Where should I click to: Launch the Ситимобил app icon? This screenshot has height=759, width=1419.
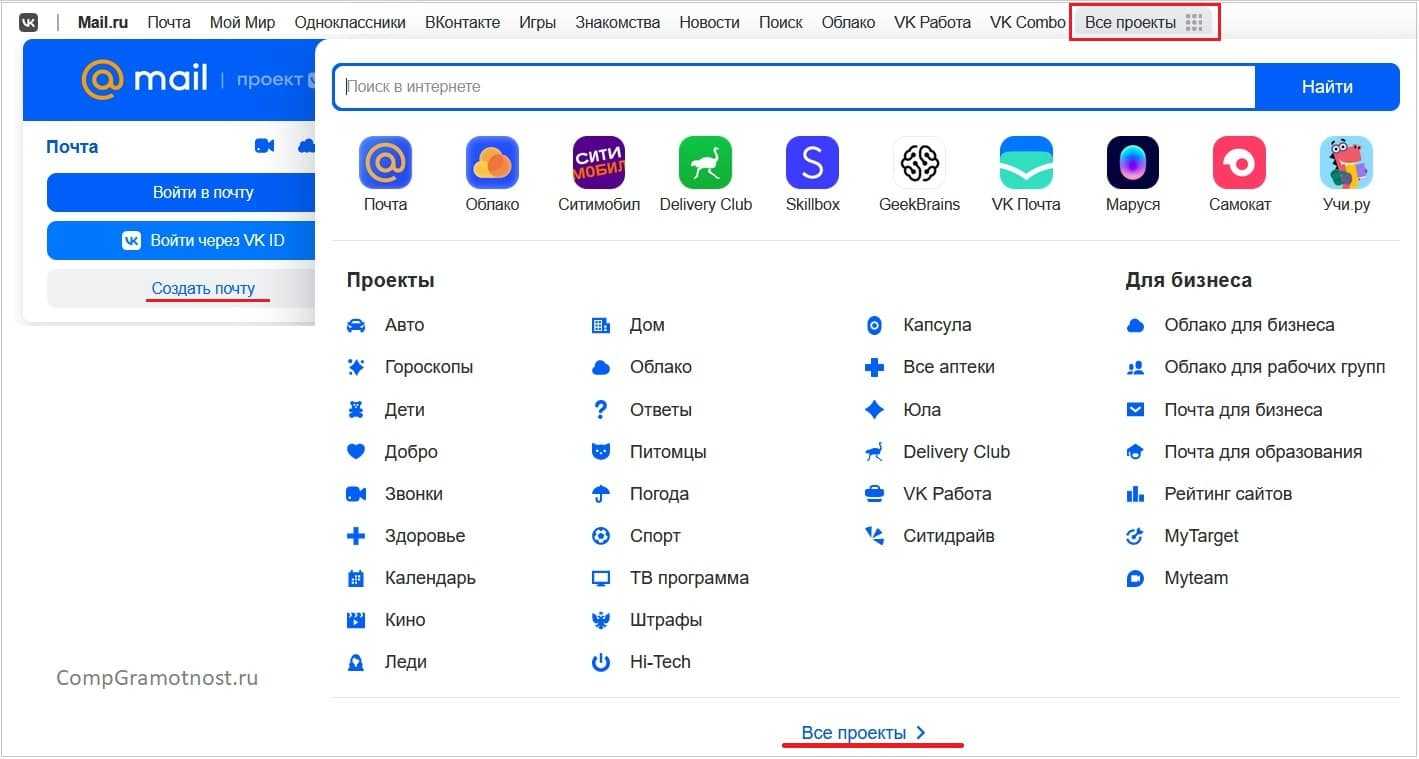[598, 163]
